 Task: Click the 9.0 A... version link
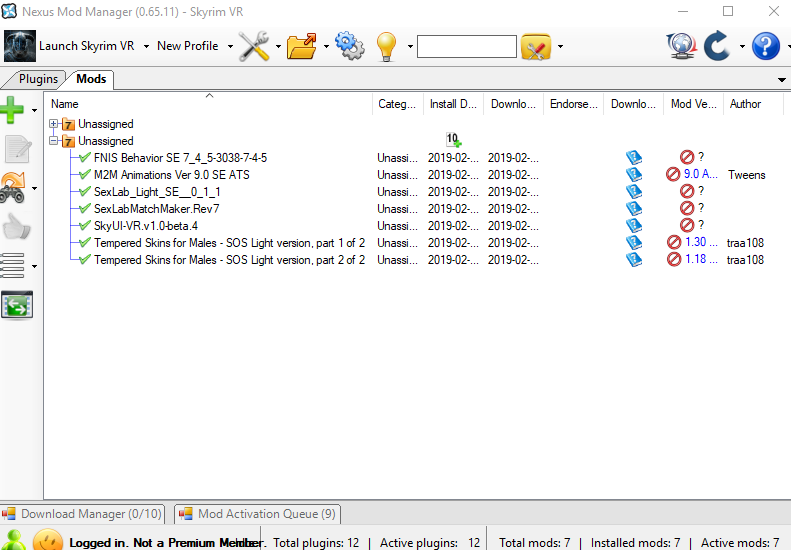tap(701, 174)
